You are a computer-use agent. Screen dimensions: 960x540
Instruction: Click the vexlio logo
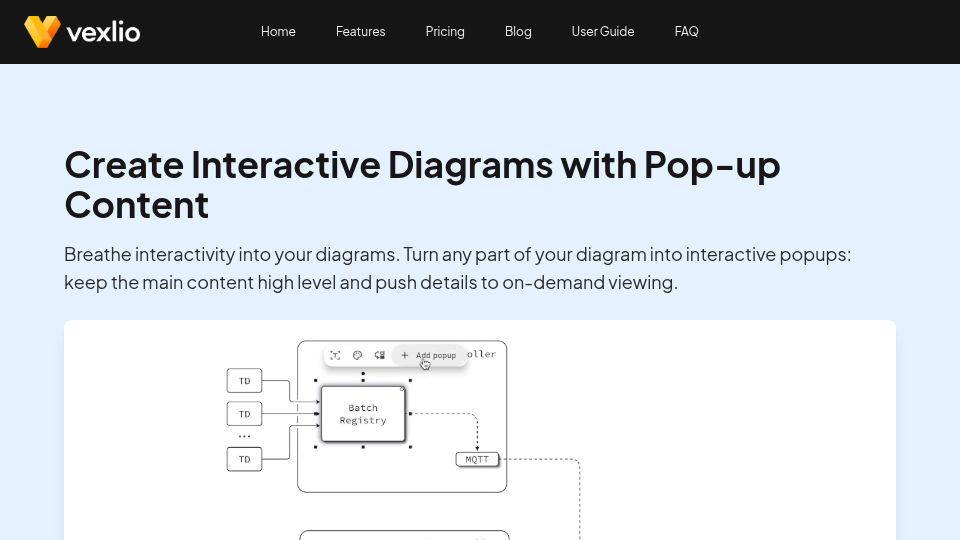tap(82, 32)
